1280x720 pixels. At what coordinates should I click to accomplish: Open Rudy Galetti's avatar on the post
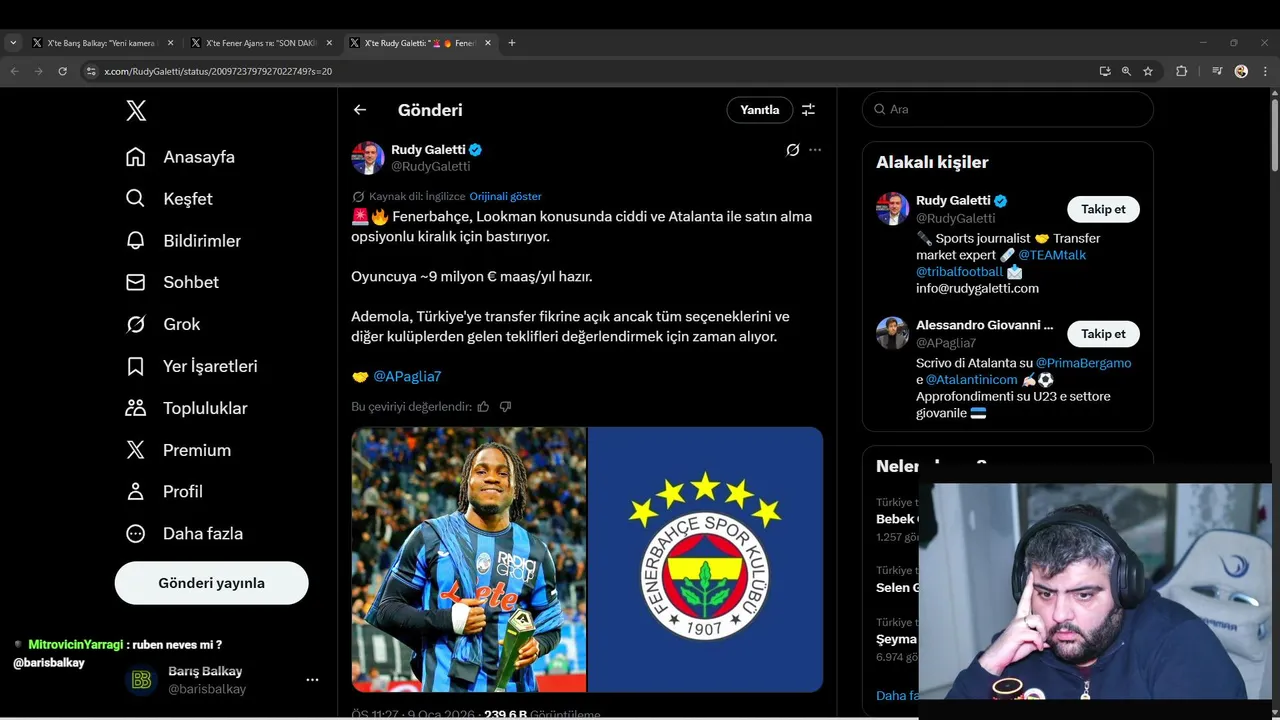click(368, 158)
